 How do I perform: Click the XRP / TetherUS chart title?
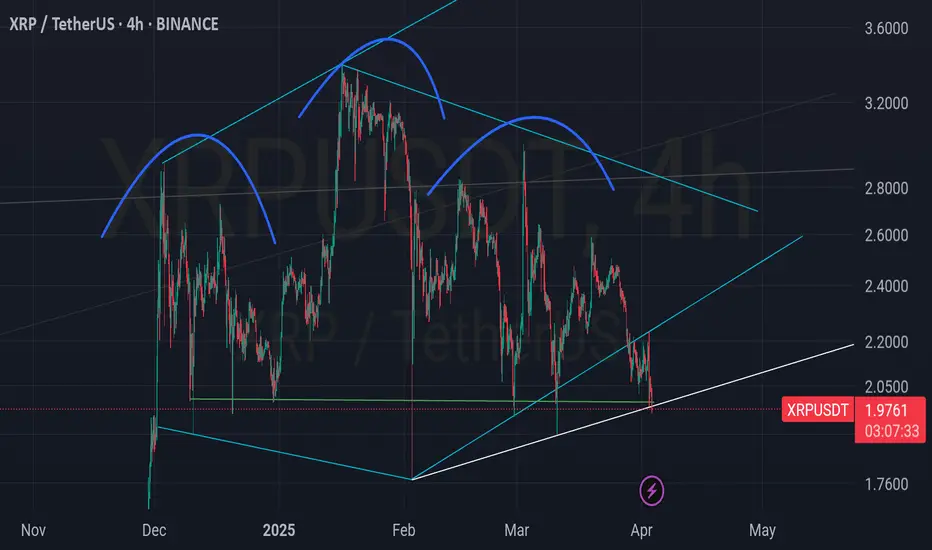point(114,24)
